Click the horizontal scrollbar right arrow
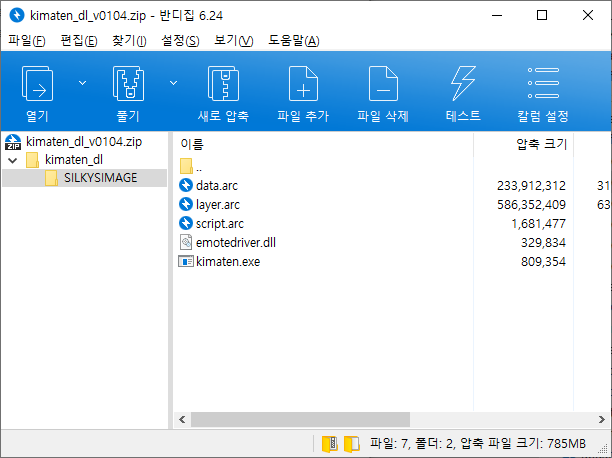 601,420
